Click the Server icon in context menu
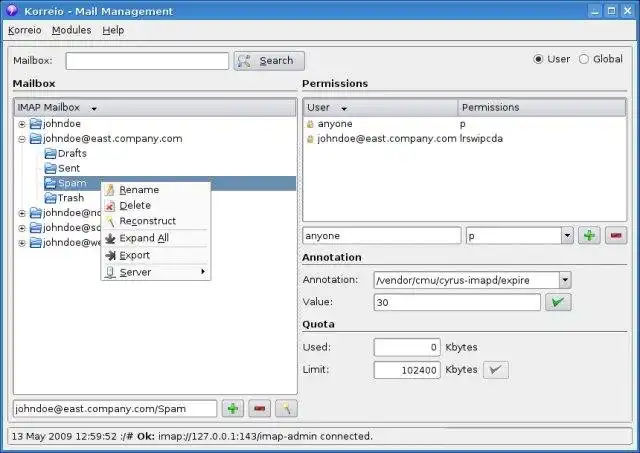The width and height of the screenshot is (640, 453). tap(110, 272)
